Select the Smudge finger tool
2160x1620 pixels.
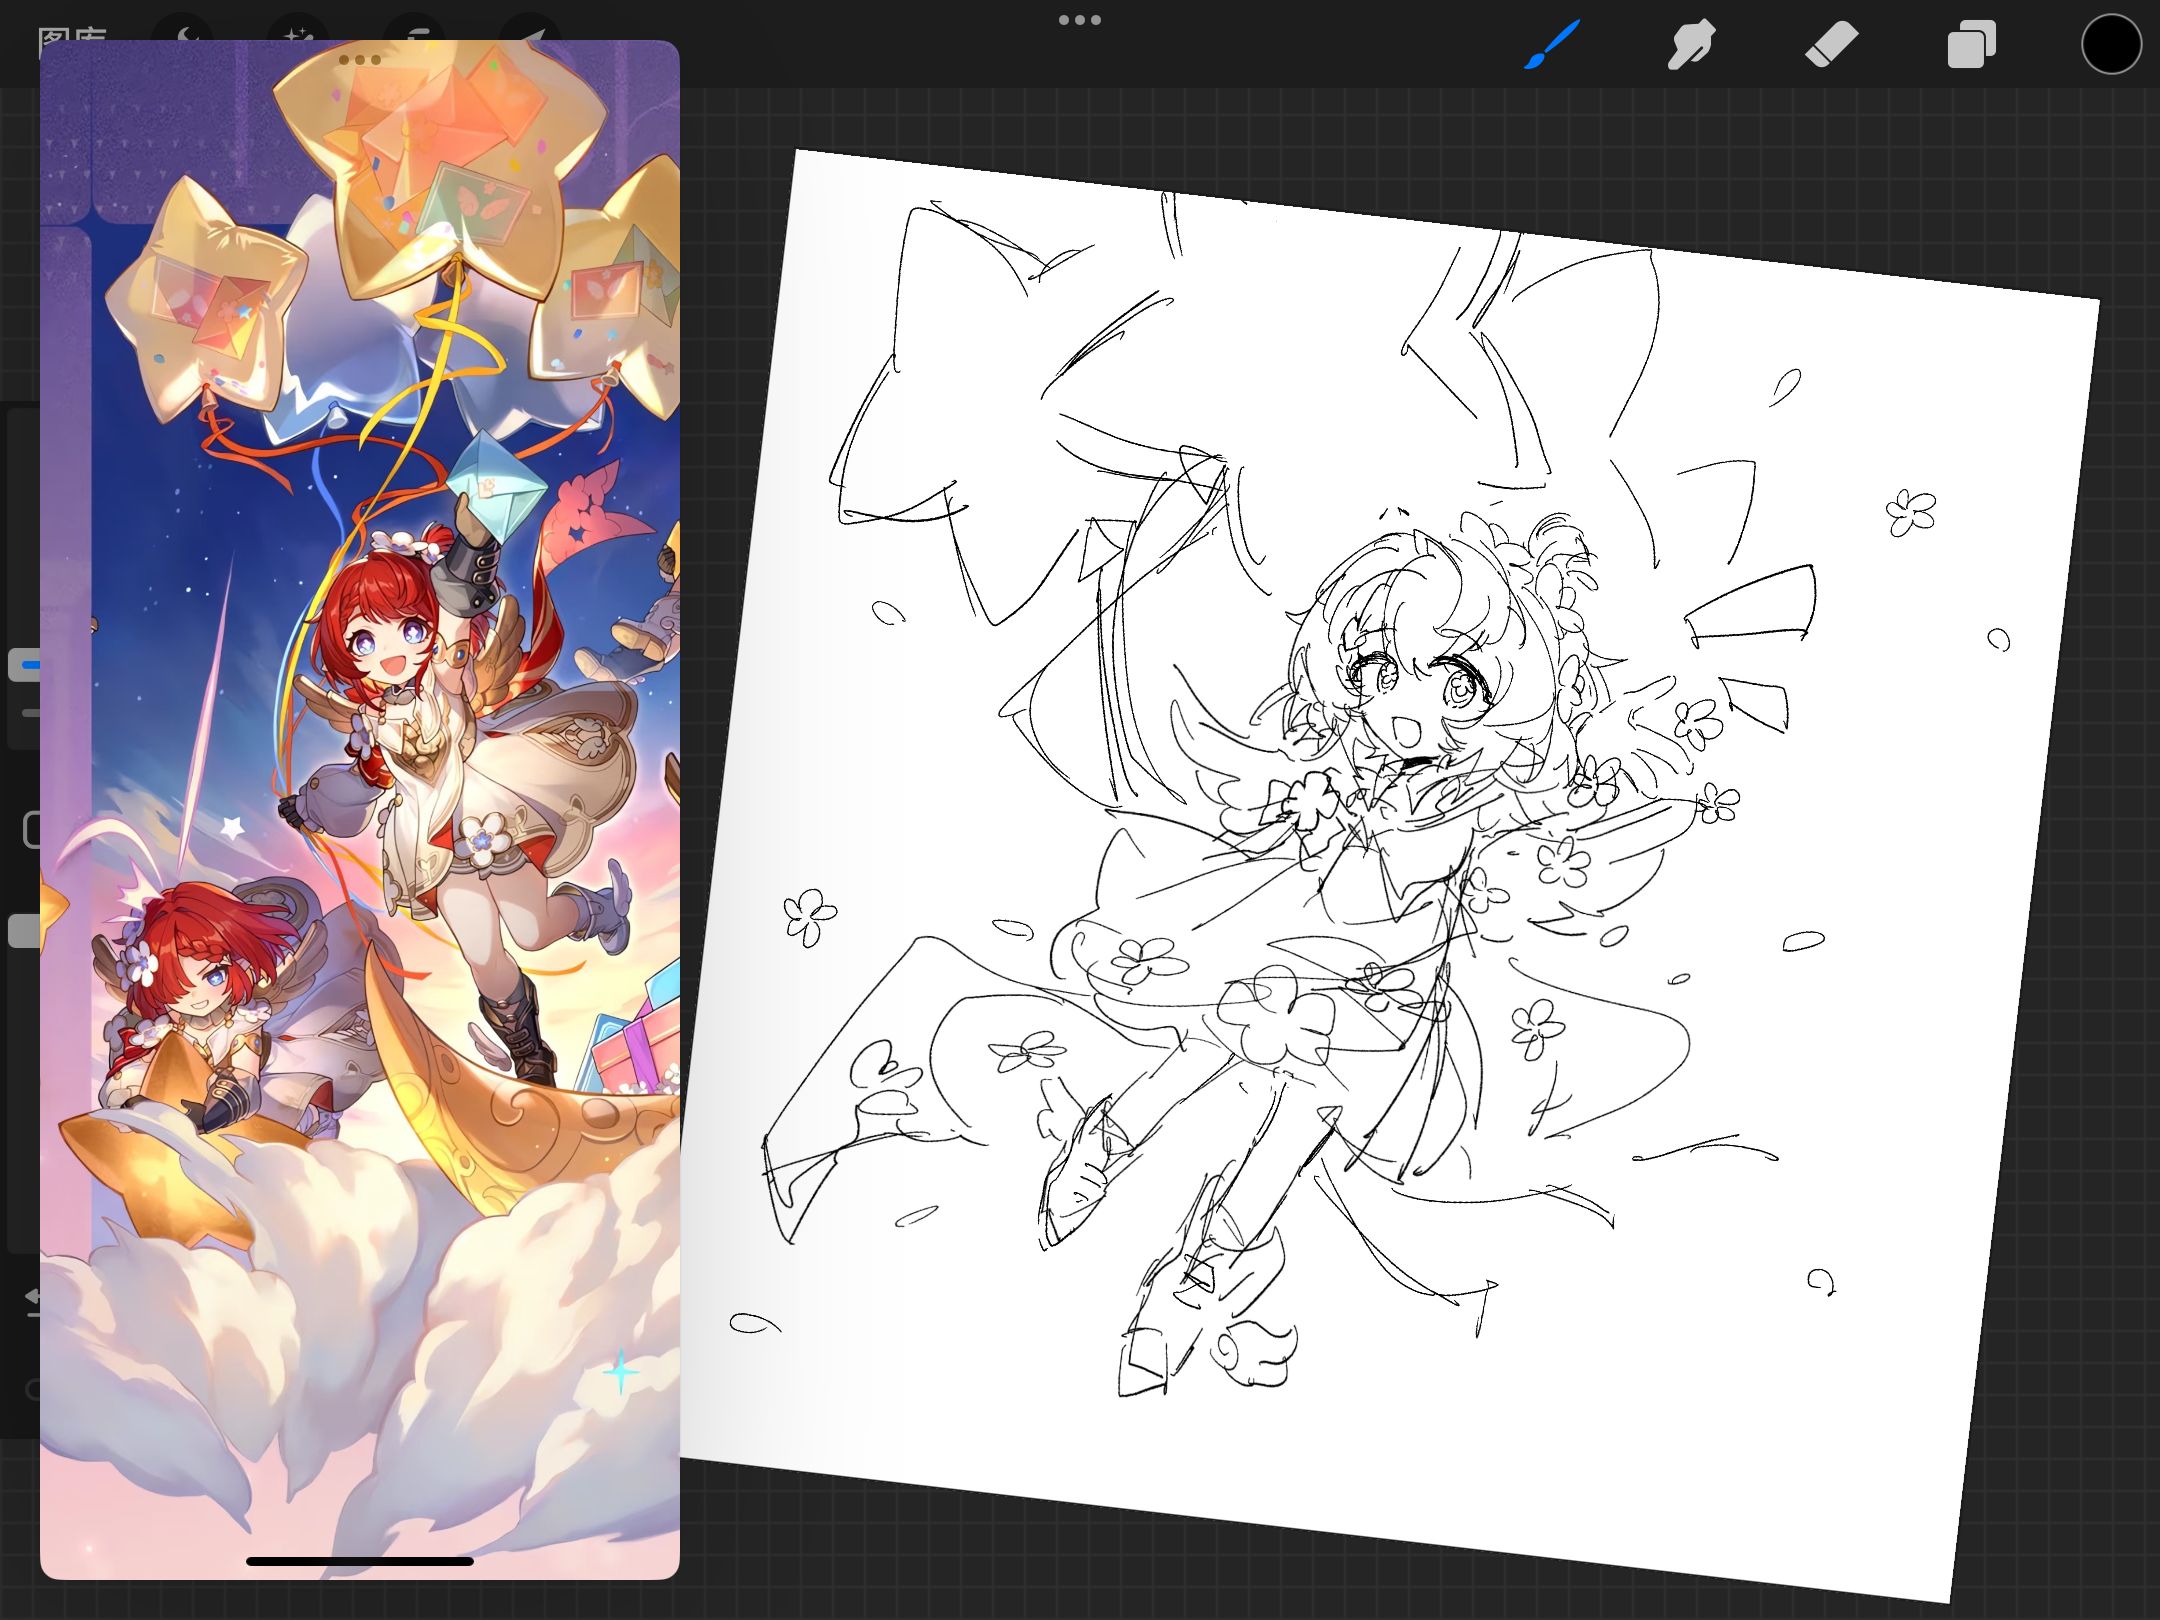coord(1691,45)
